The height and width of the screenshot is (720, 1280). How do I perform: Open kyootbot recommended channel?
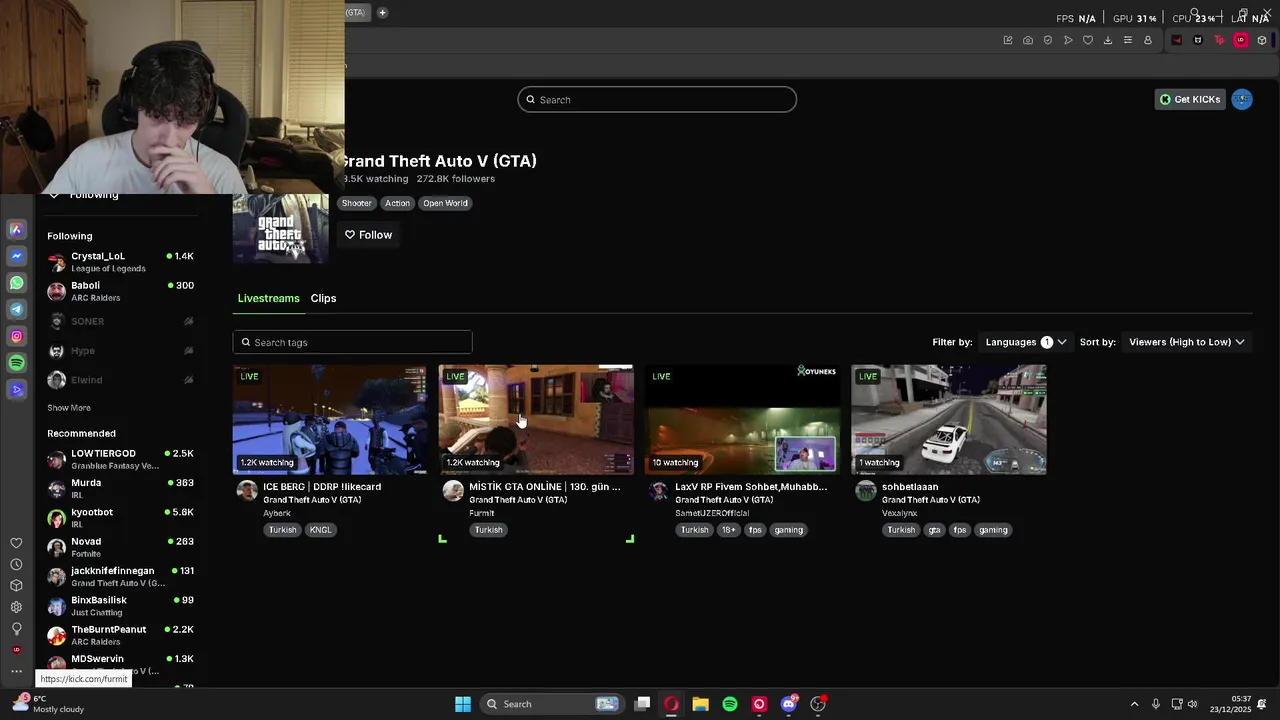[x=120, y=517]
